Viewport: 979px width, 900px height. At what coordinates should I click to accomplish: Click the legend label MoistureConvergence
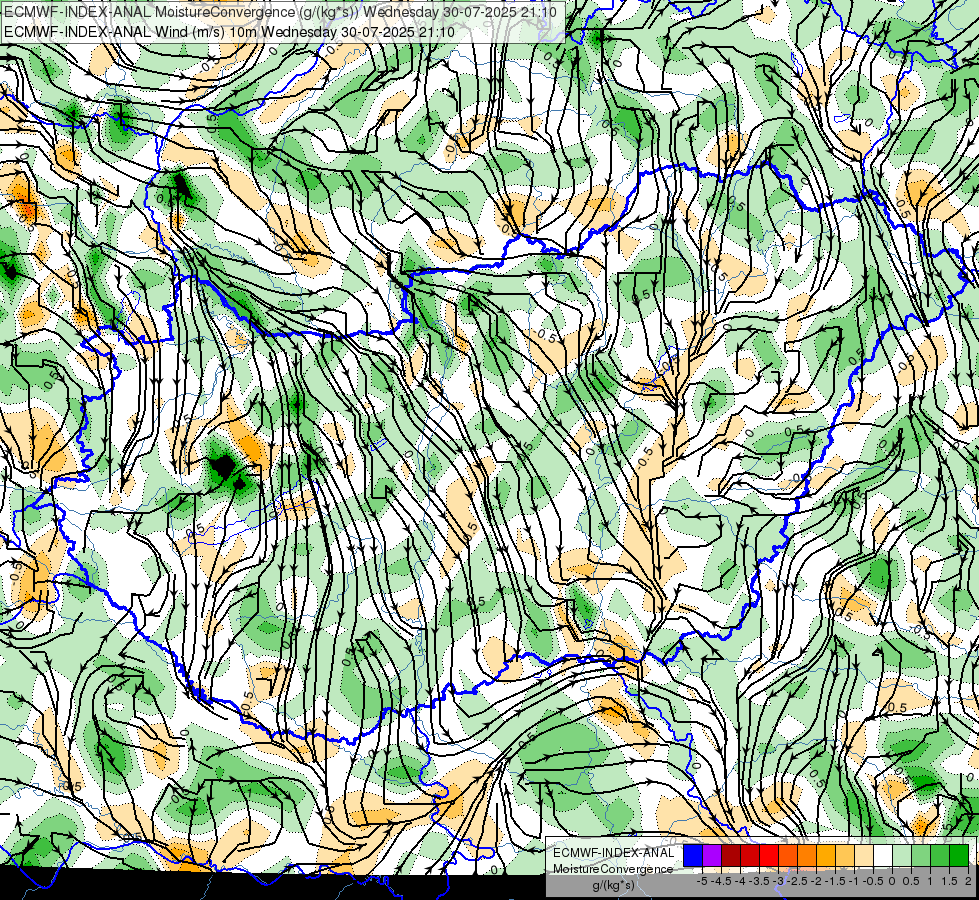(613, 869)
